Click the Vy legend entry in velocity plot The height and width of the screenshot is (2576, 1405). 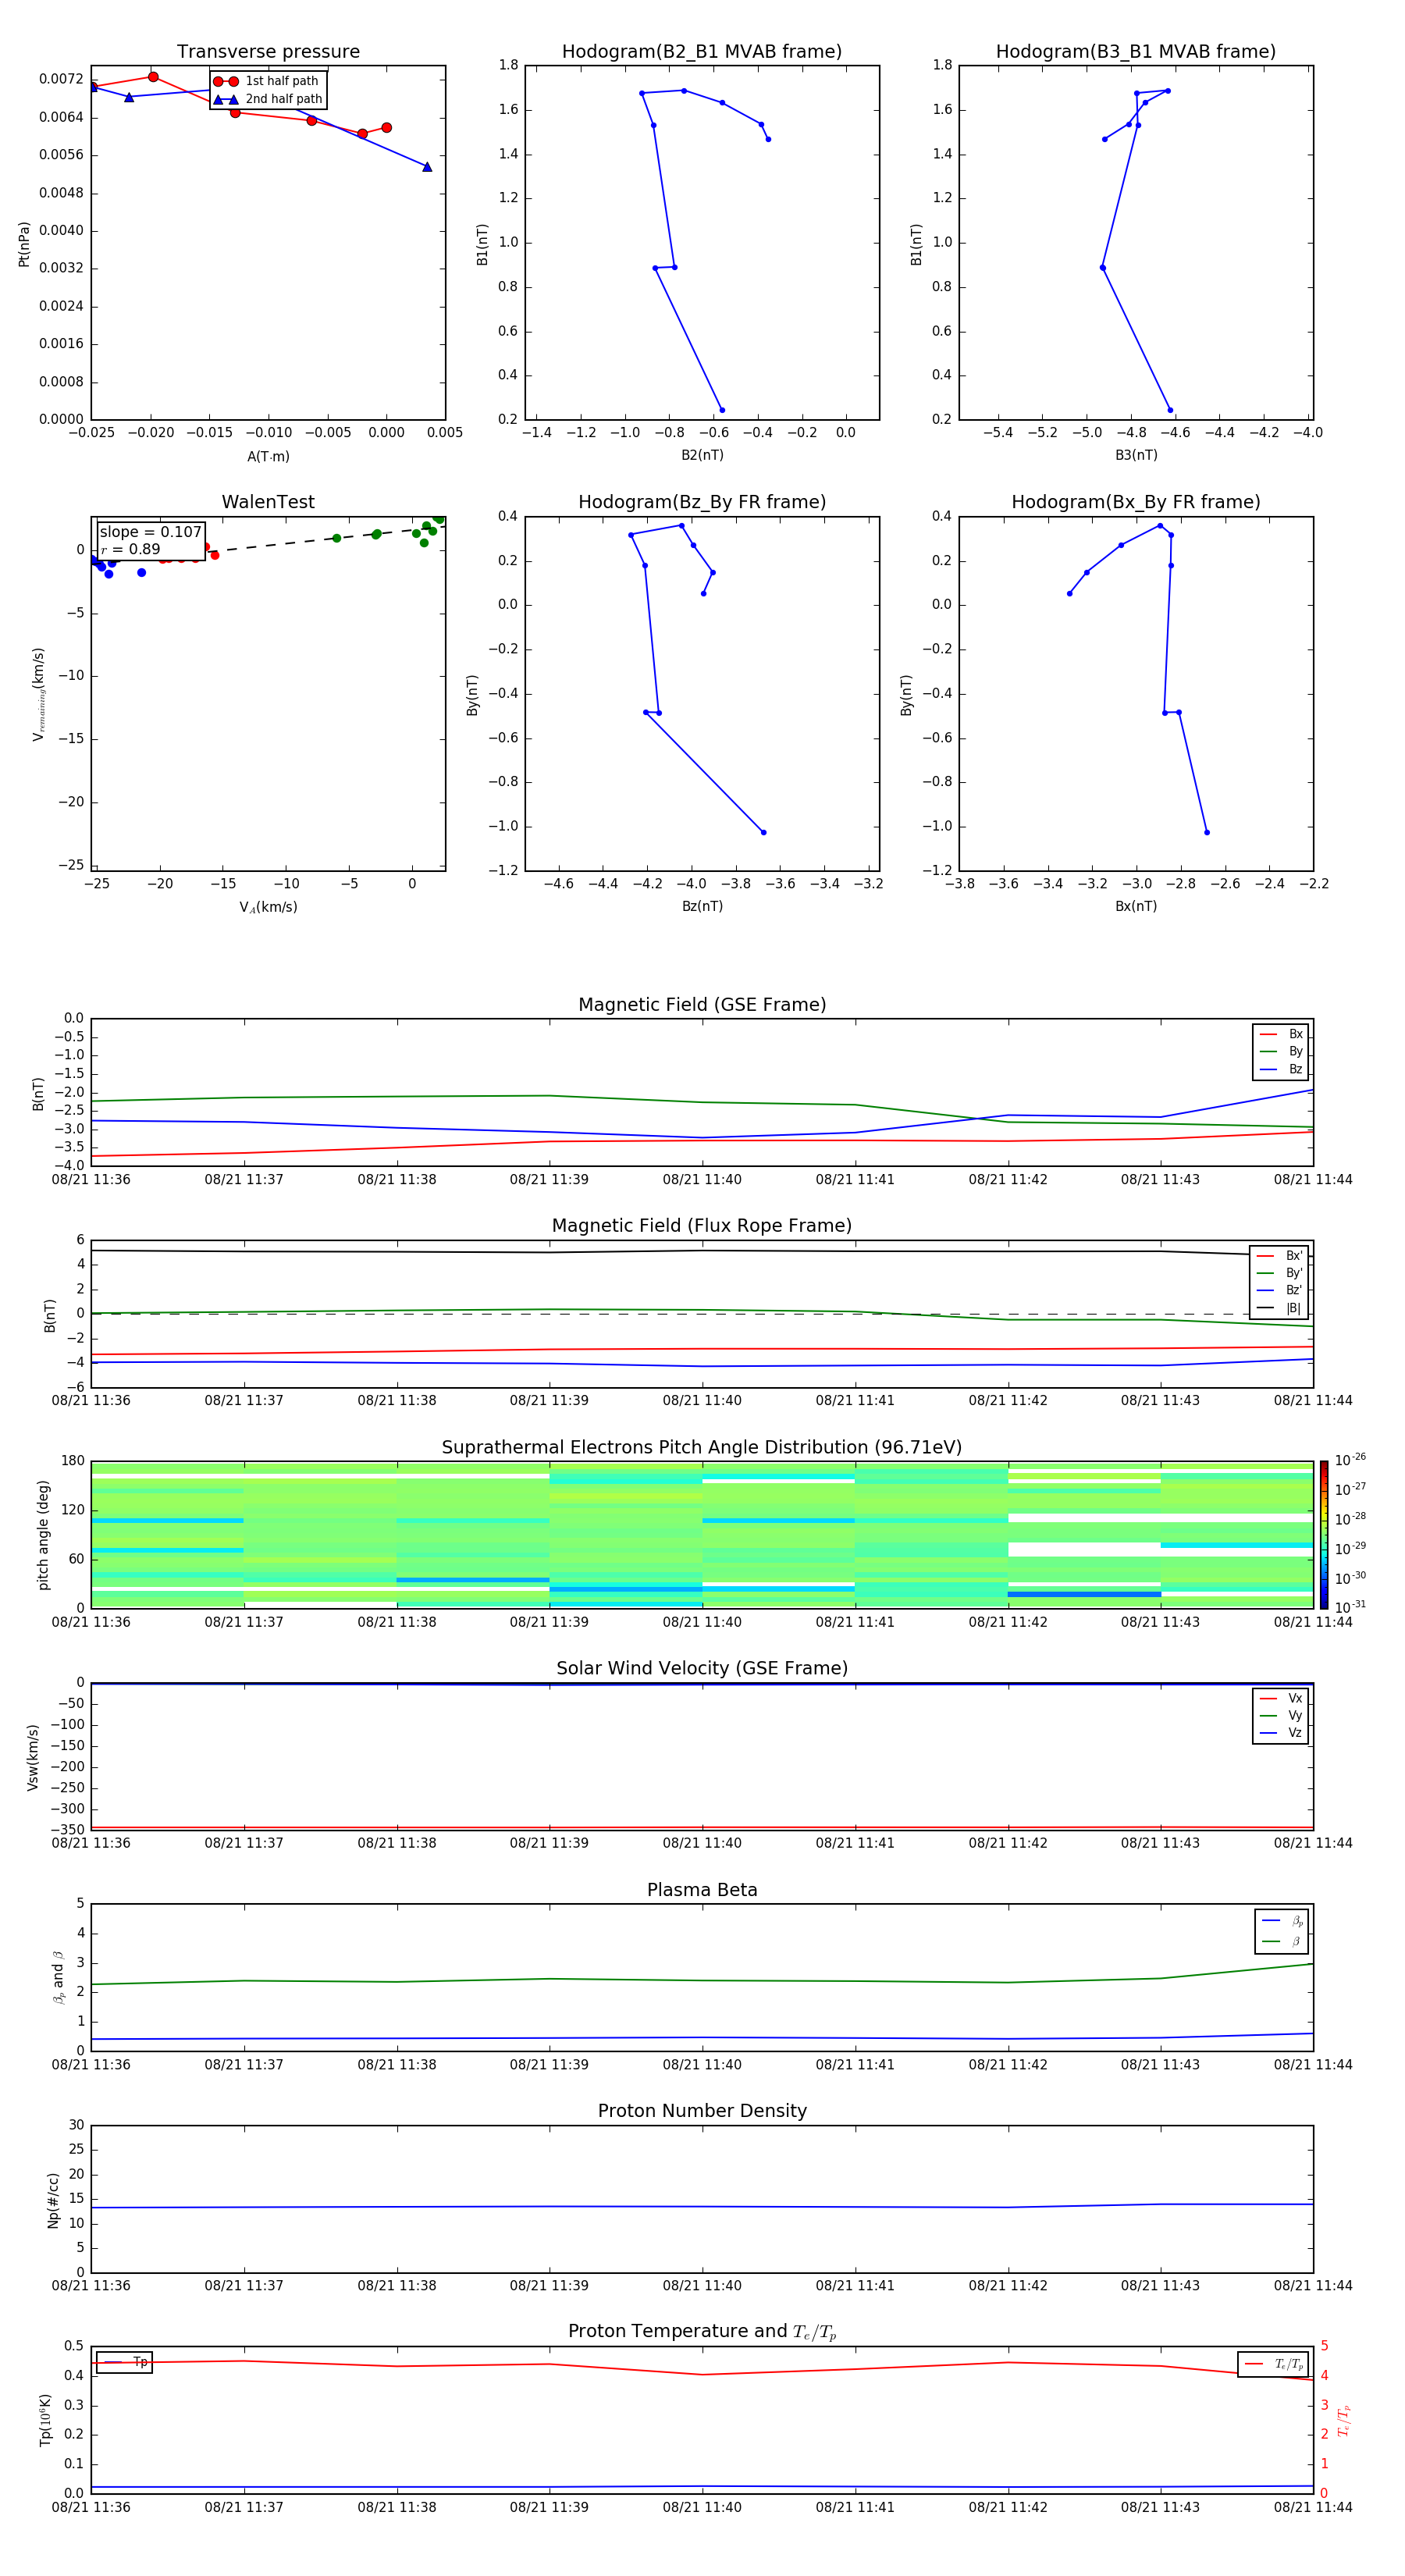click(x=1281, y=1715)
